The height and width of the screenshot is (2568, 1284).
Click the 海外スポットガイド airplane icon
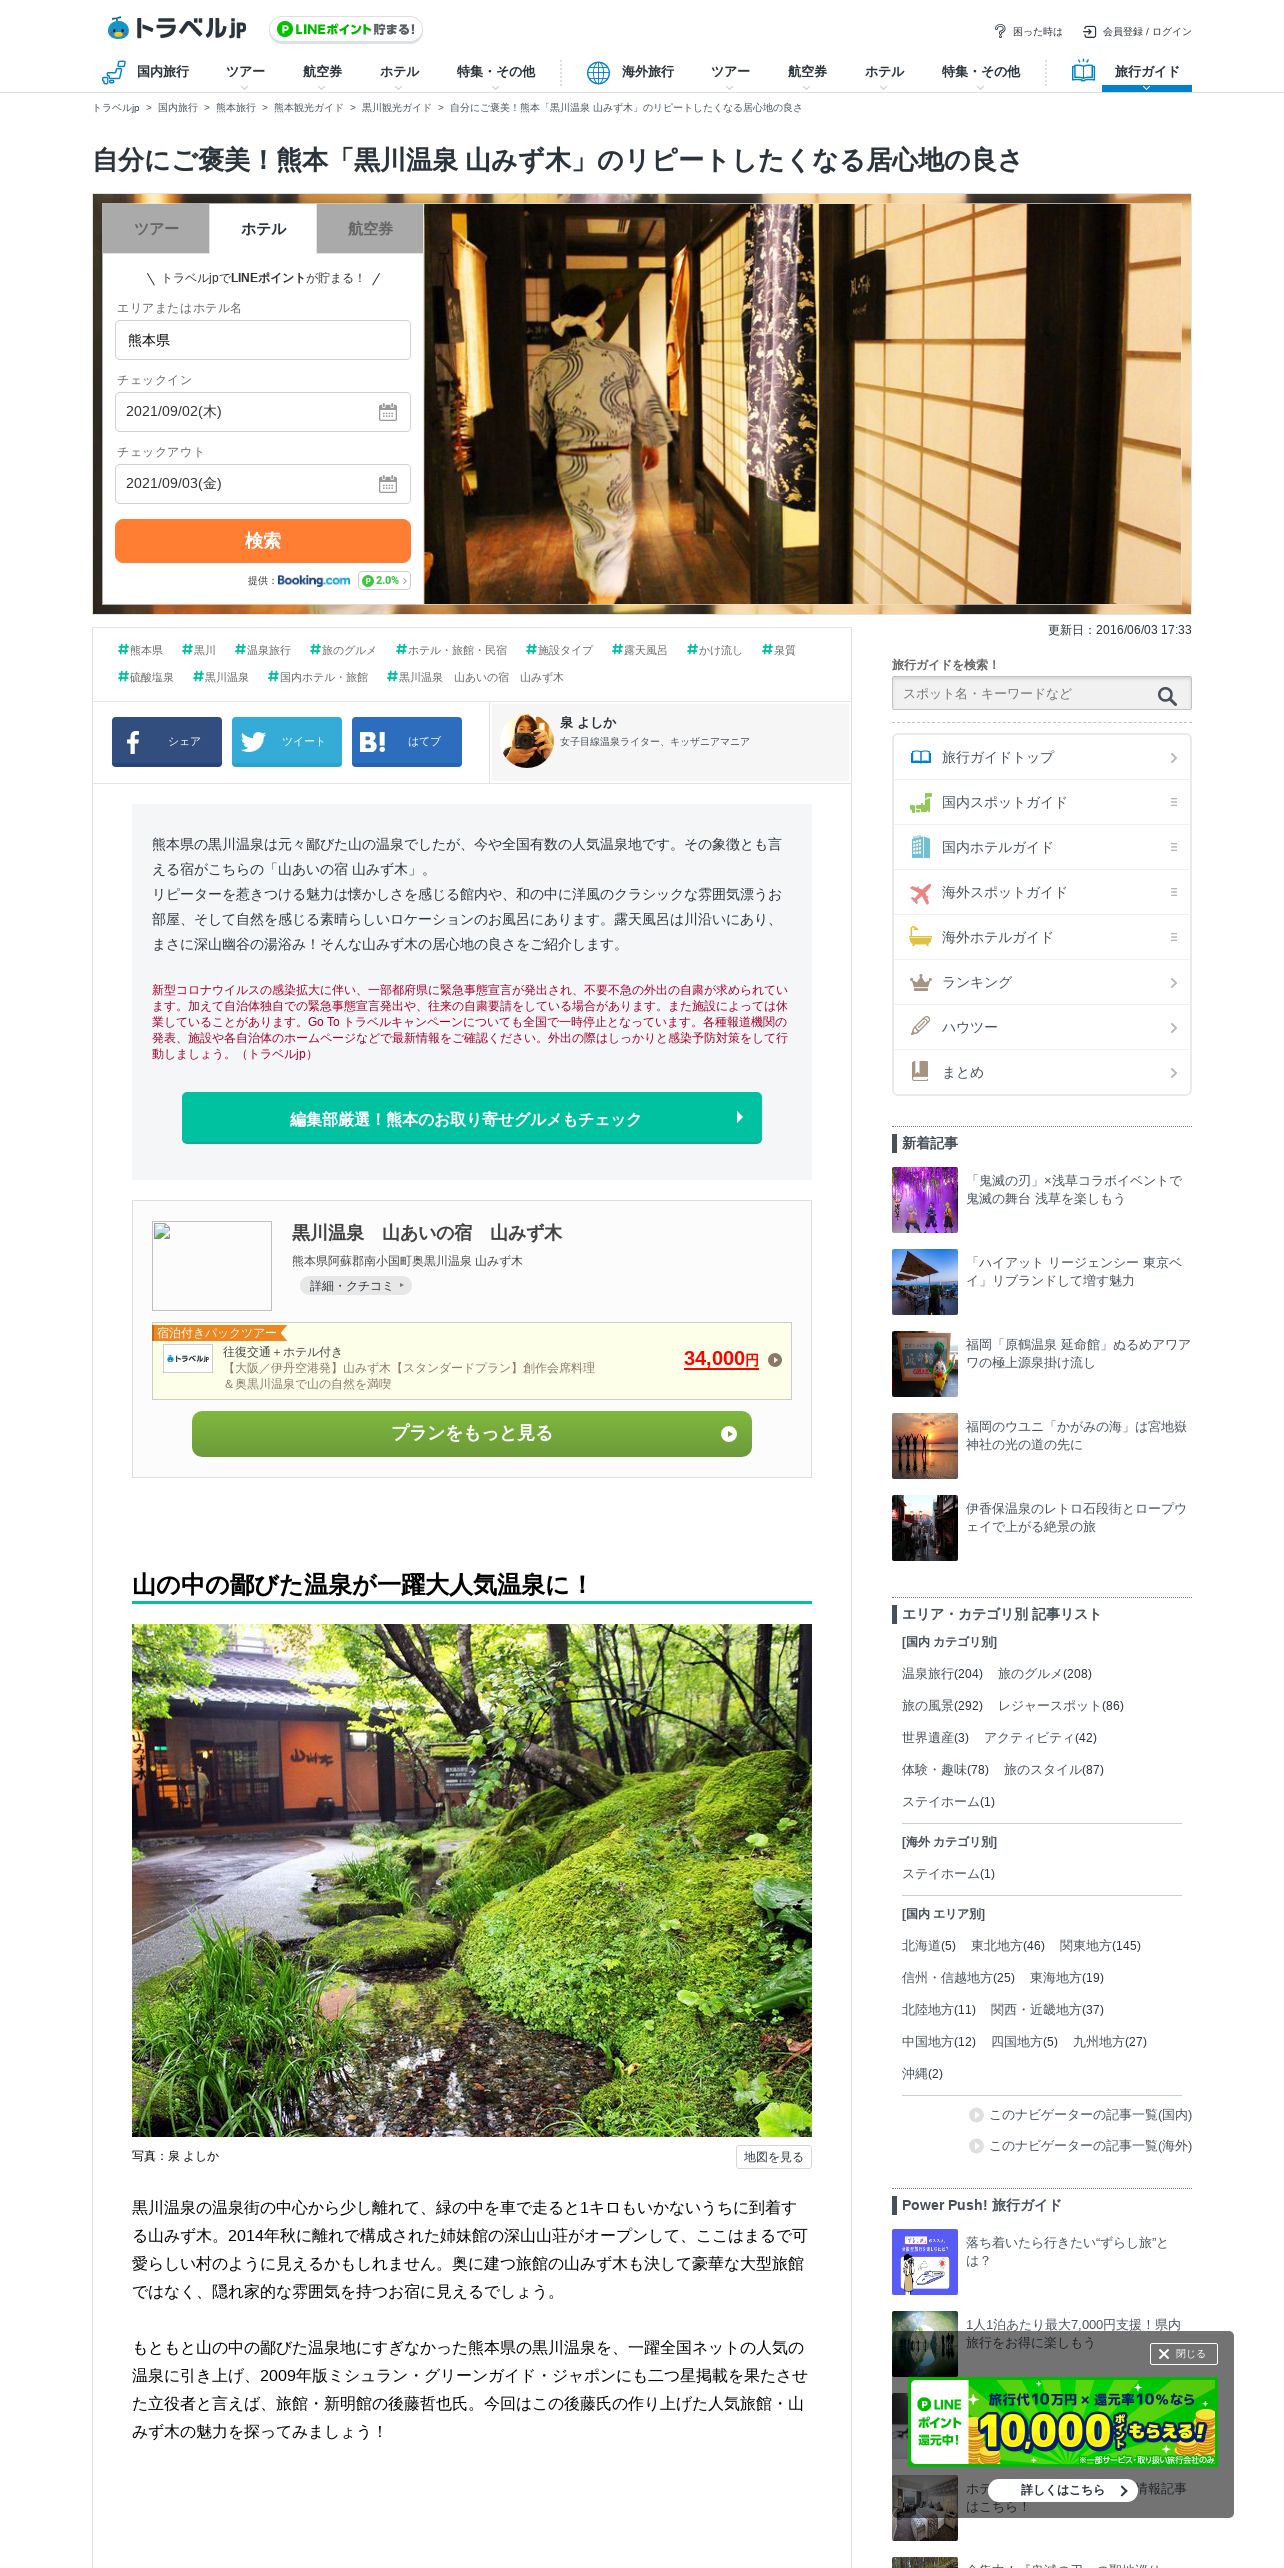click(920, 893)
